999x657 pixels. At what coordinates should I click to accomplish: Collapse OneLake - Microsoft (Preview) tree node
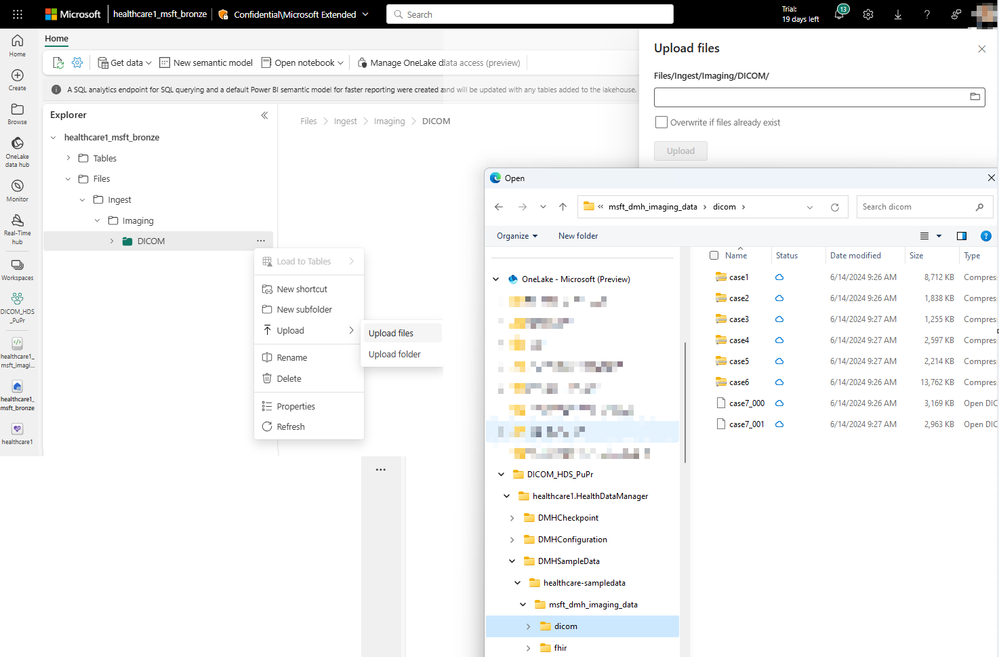pyautogui.click(x=496, y=279)
